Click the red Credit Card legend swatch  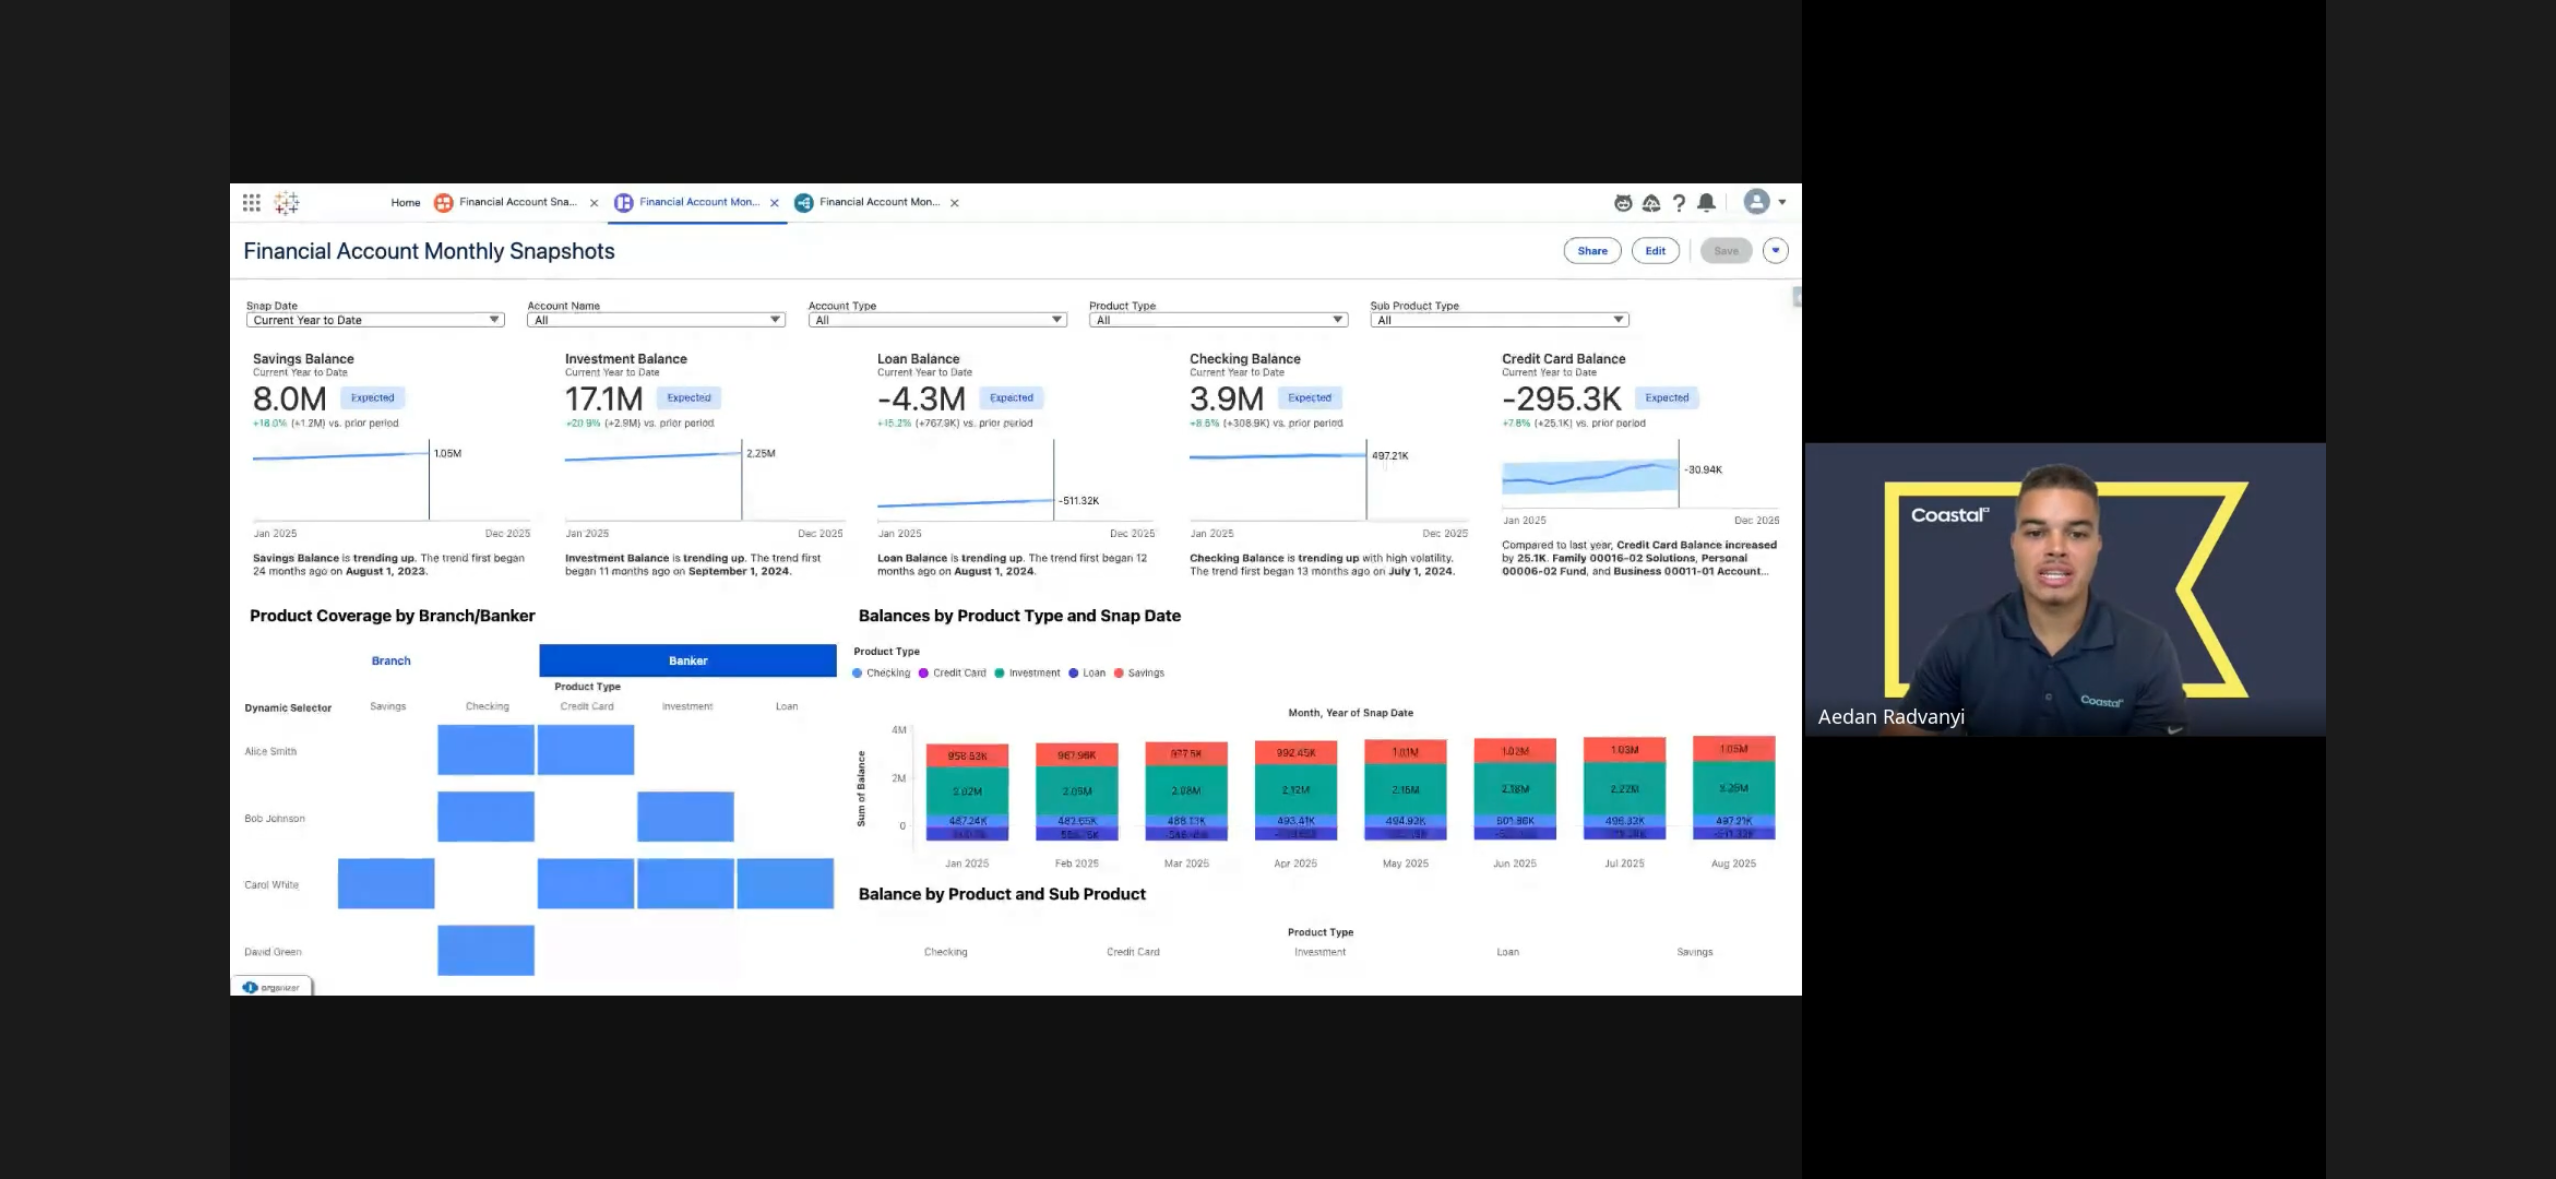(924, 673)
